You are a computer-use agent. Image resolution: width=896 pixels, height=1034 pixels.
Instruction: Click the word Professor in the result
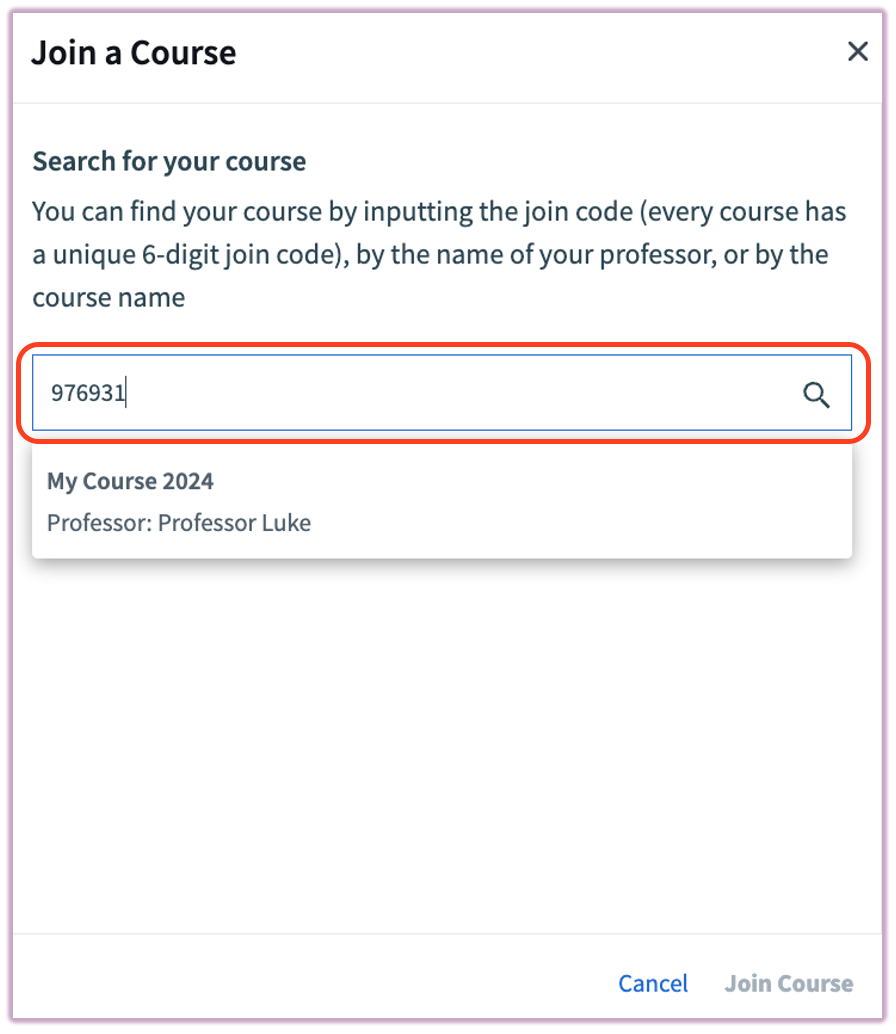click(x=96, y=523)
